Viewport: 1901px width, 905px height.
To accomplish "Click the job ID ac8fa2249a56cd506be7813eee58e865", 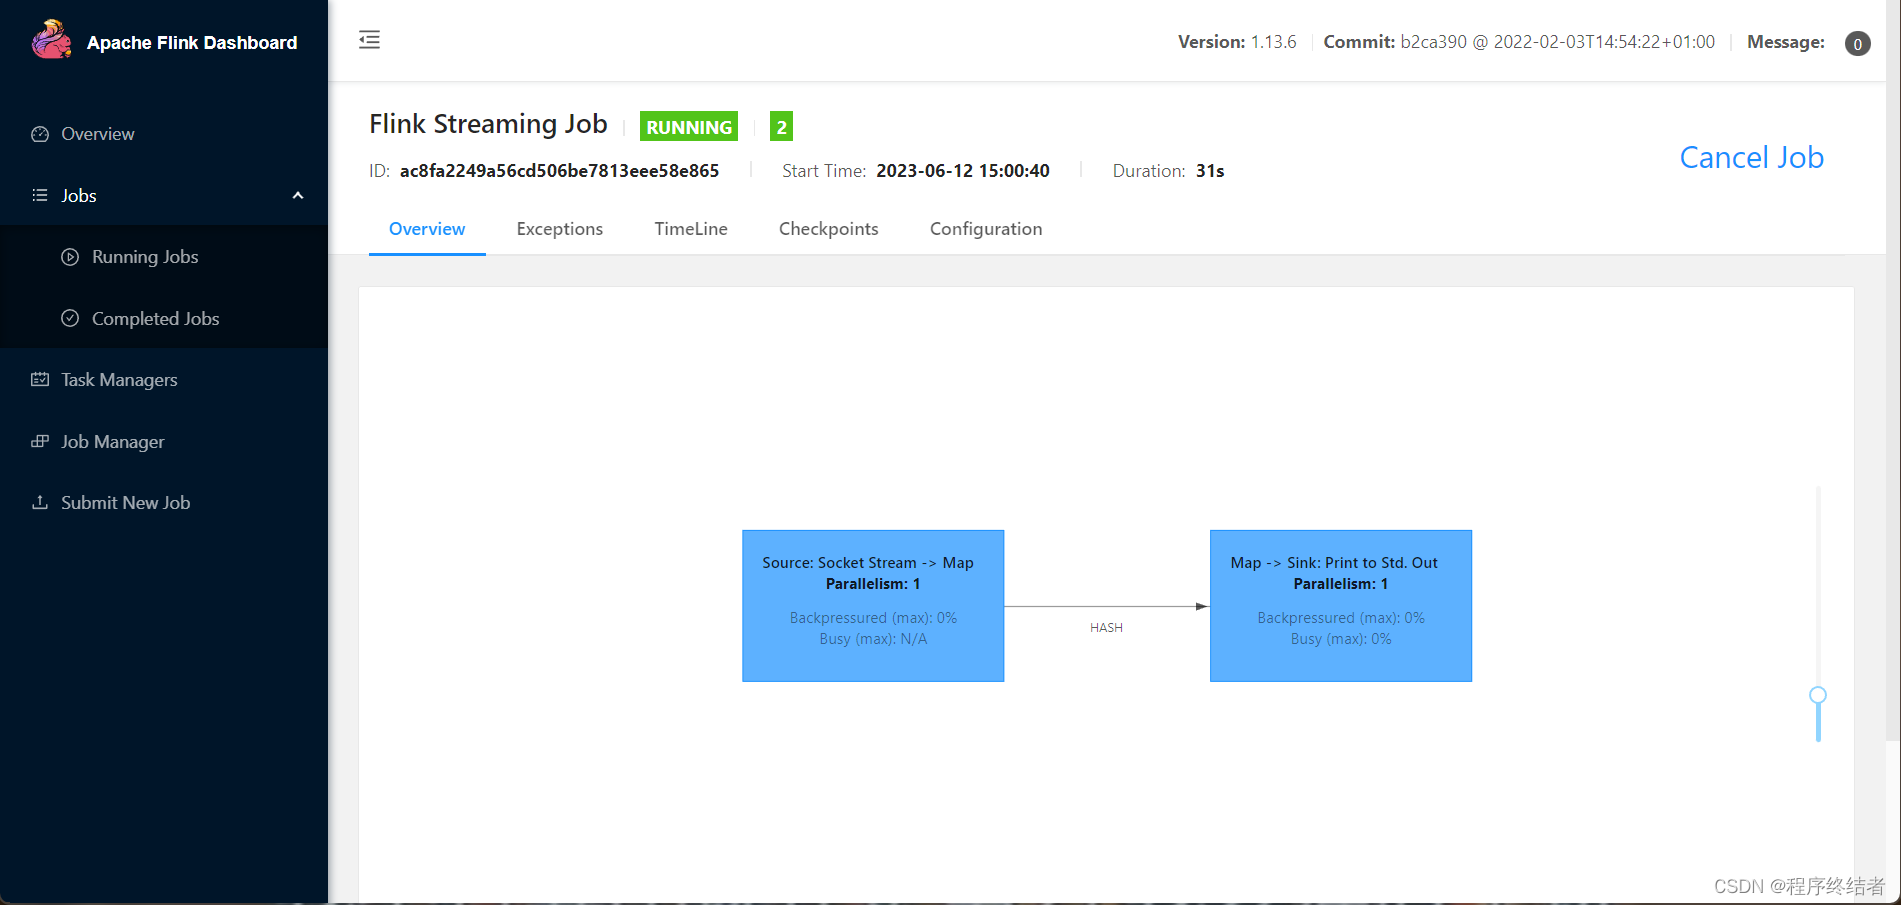I will coord(559,171).
